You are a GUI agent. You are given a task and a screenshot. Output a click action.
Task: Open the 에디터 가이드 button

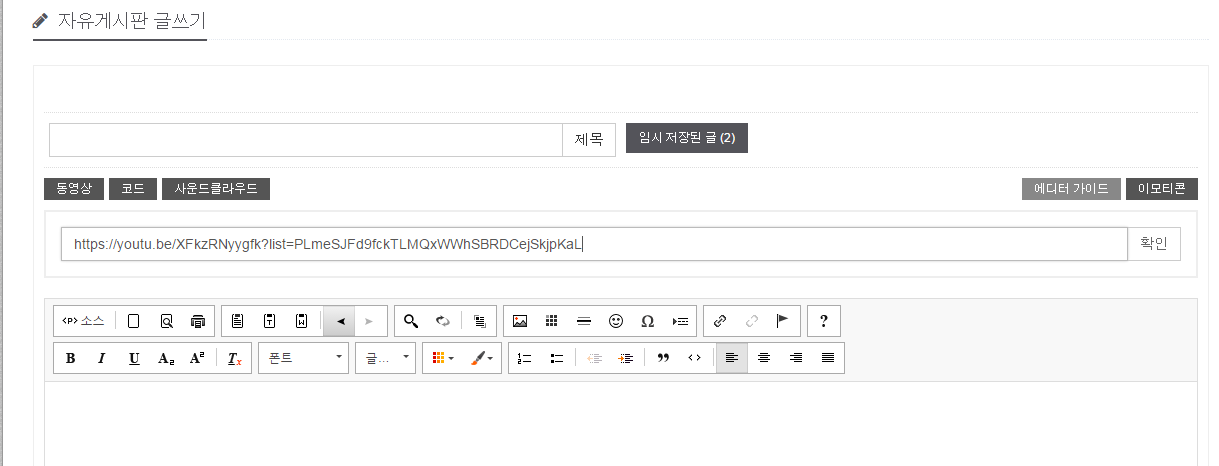(x=1071, y=189)
